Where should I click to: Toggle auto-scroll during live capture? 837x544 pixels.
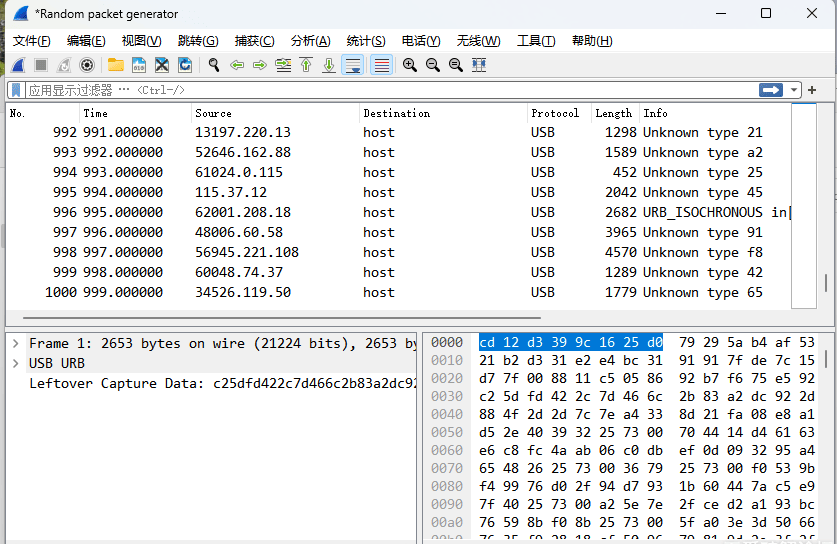tap(353, 65)
